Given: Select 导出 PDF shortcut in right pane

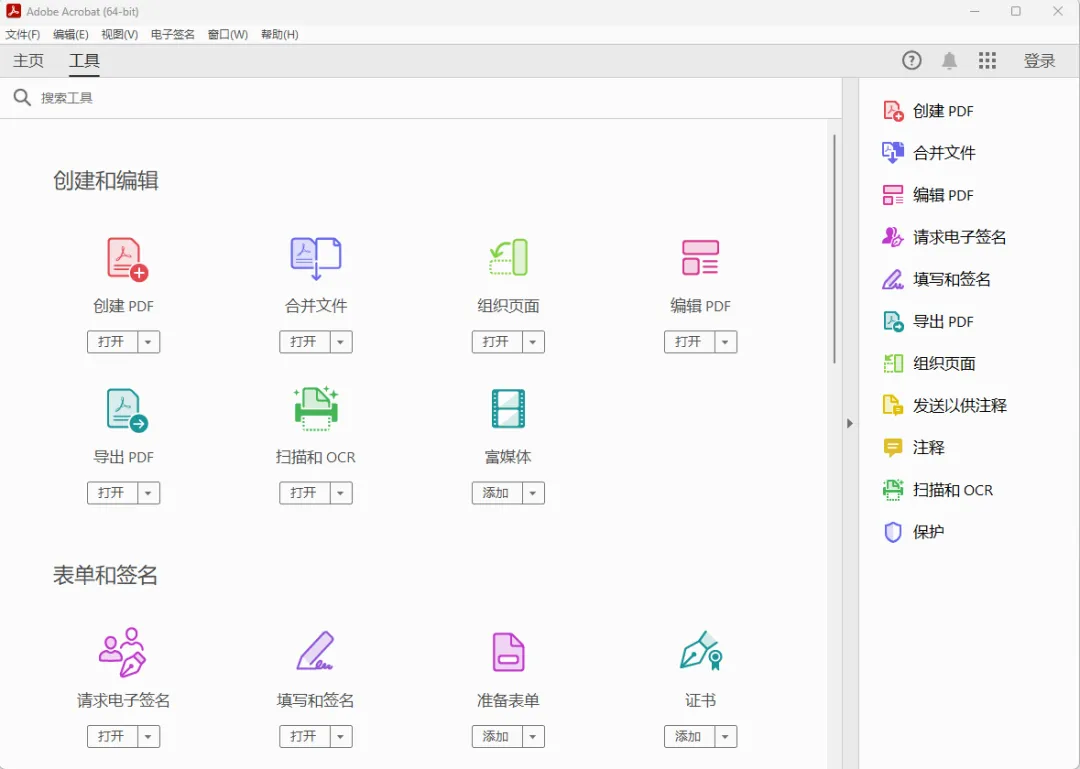Looking at the screenshot, I should [x=928, y=321].
